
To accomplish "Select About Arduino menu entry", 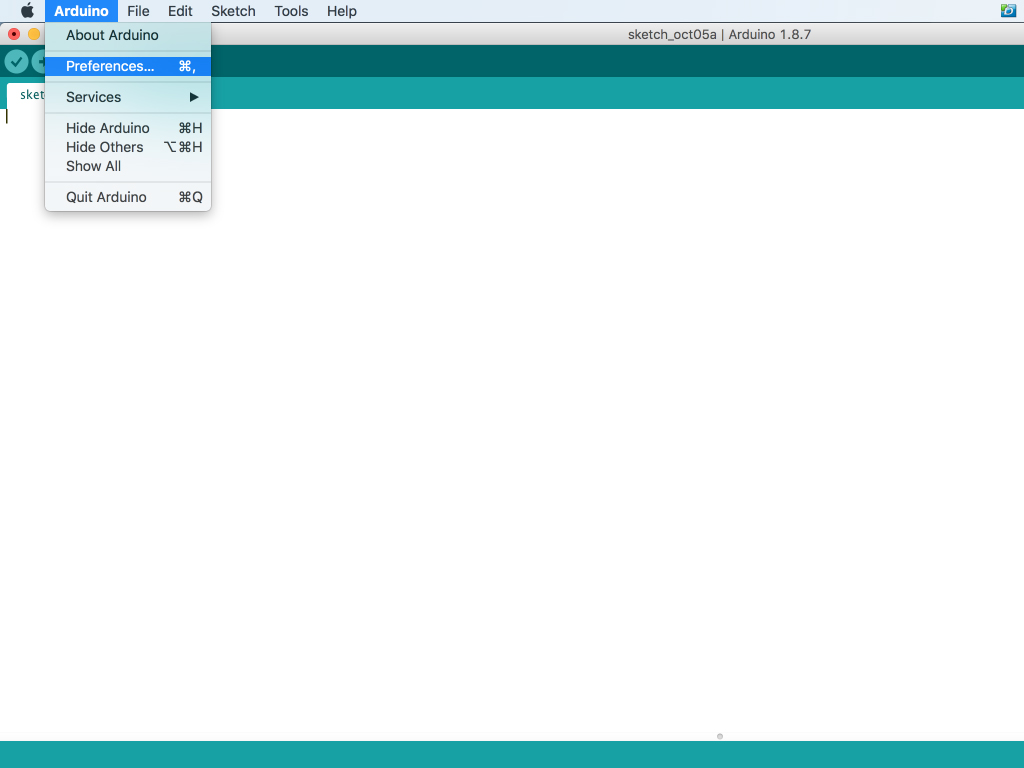I will [x=128, y=35].
